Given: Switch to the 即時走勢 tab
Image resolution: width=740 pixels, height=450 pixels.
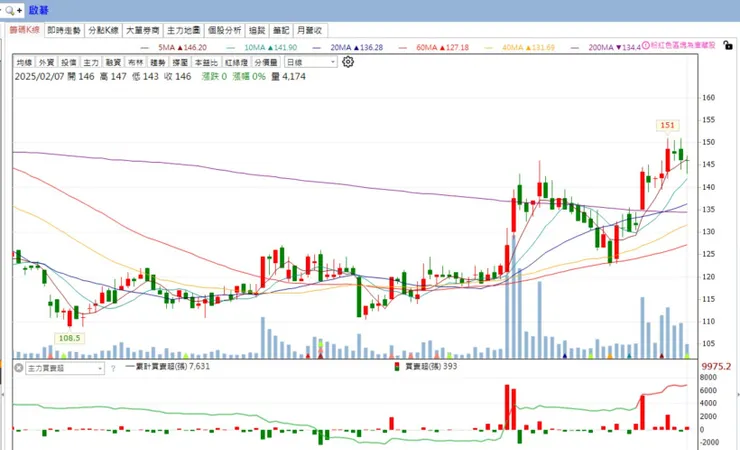Looking at the screenshot, I should [64, 30].
